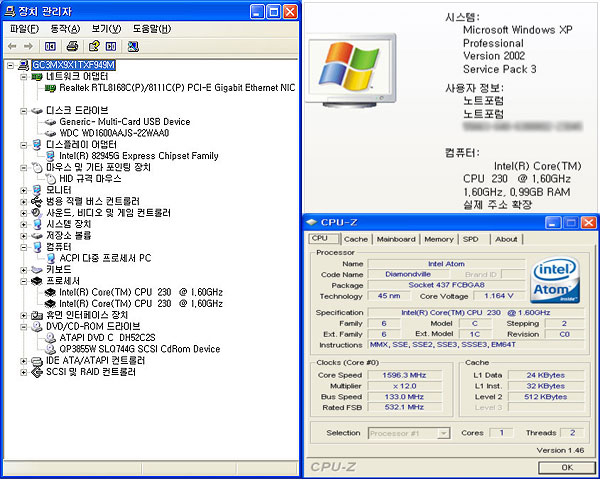The height and width of the screenshot is (481, 600).
Task: Click the human interface device category icon
Action: point(37,315)
